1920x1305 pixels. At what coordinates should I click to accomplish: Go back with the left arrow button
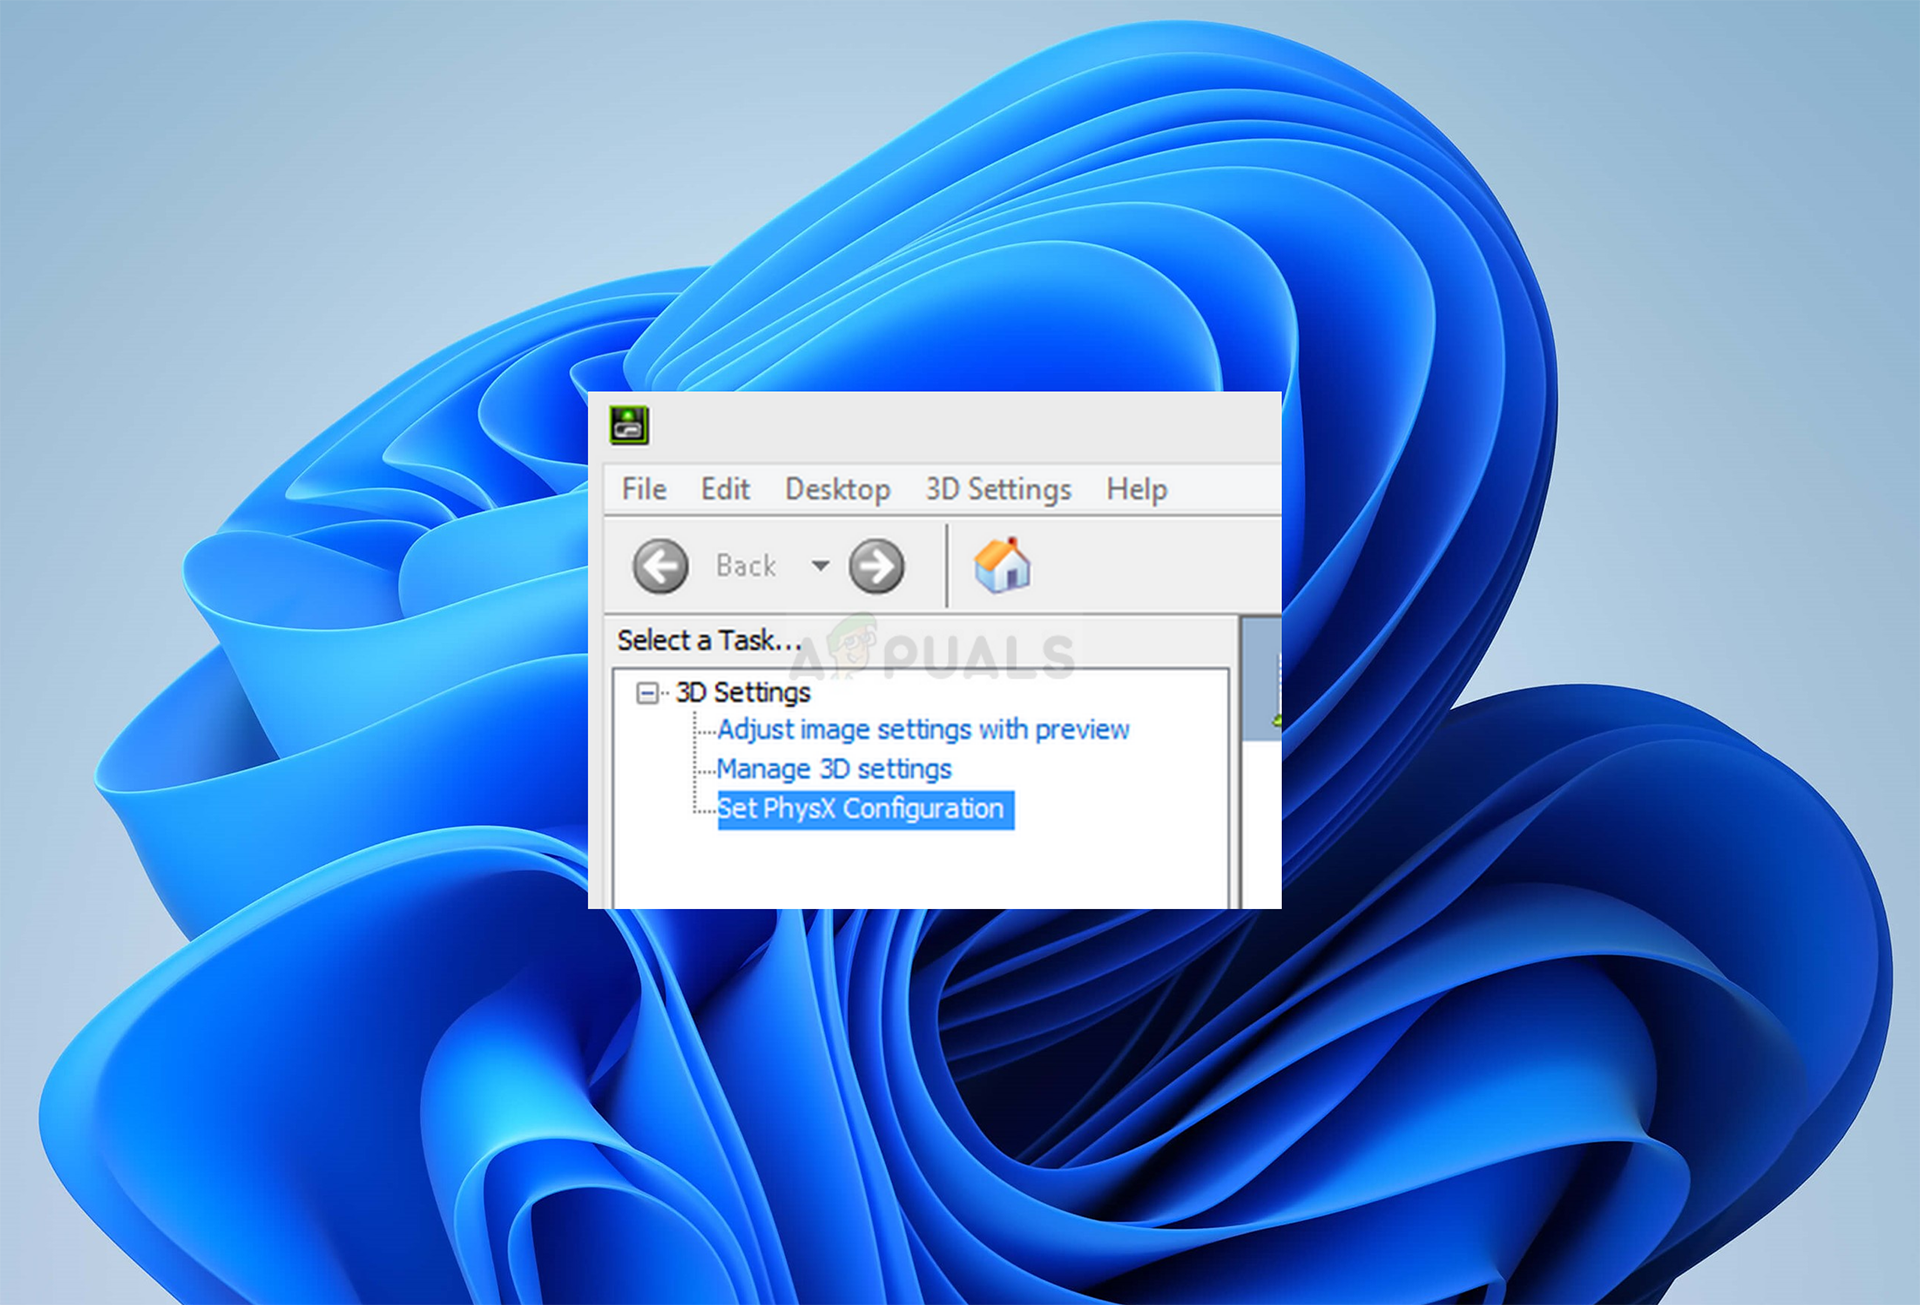click(660, 566)
